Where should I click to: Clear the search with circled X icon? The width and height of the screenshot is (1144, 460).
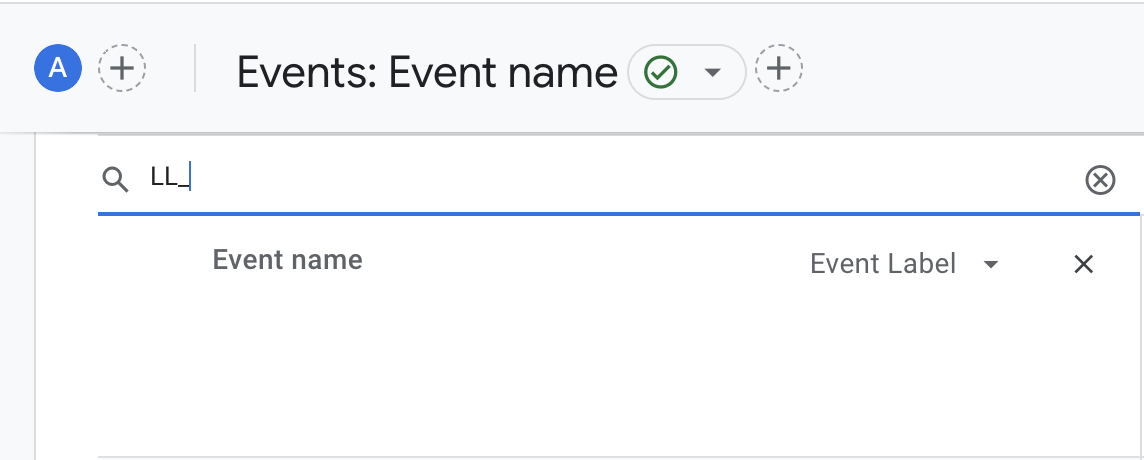[1100, 180]
